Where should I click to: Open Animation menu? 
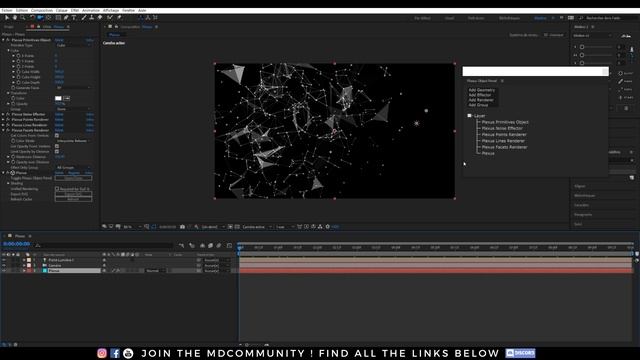click(91, 11)
